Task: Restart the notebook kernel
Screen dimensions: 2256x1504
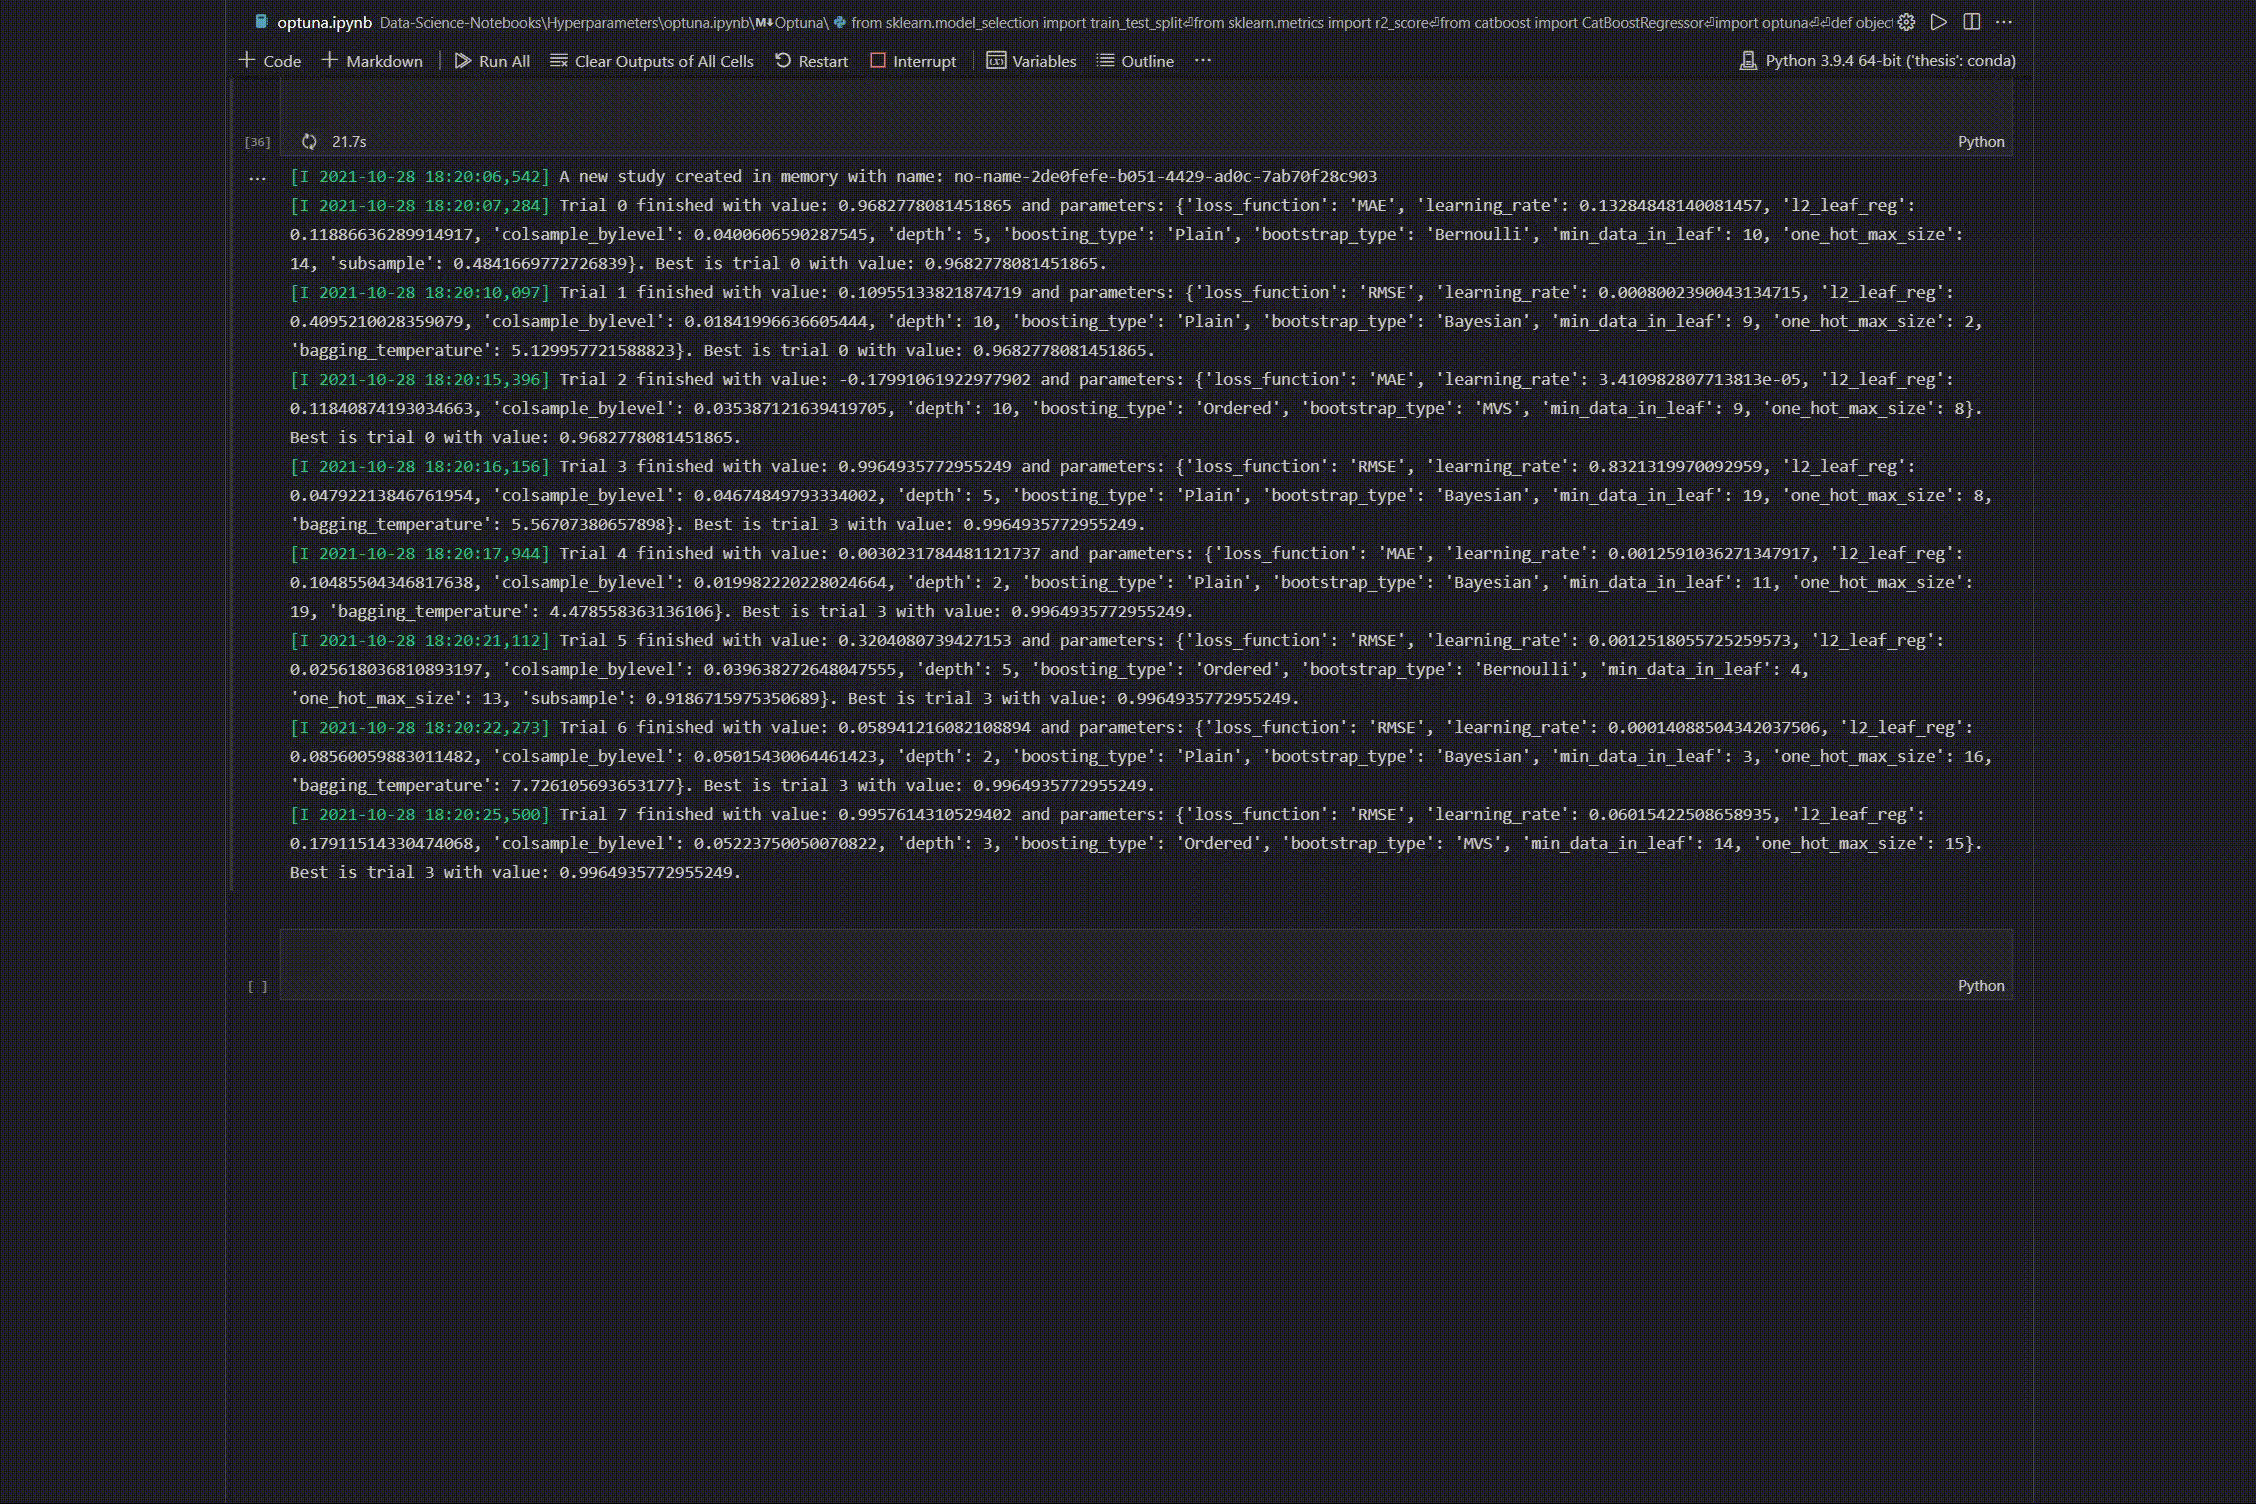Action: pos(811,61)
